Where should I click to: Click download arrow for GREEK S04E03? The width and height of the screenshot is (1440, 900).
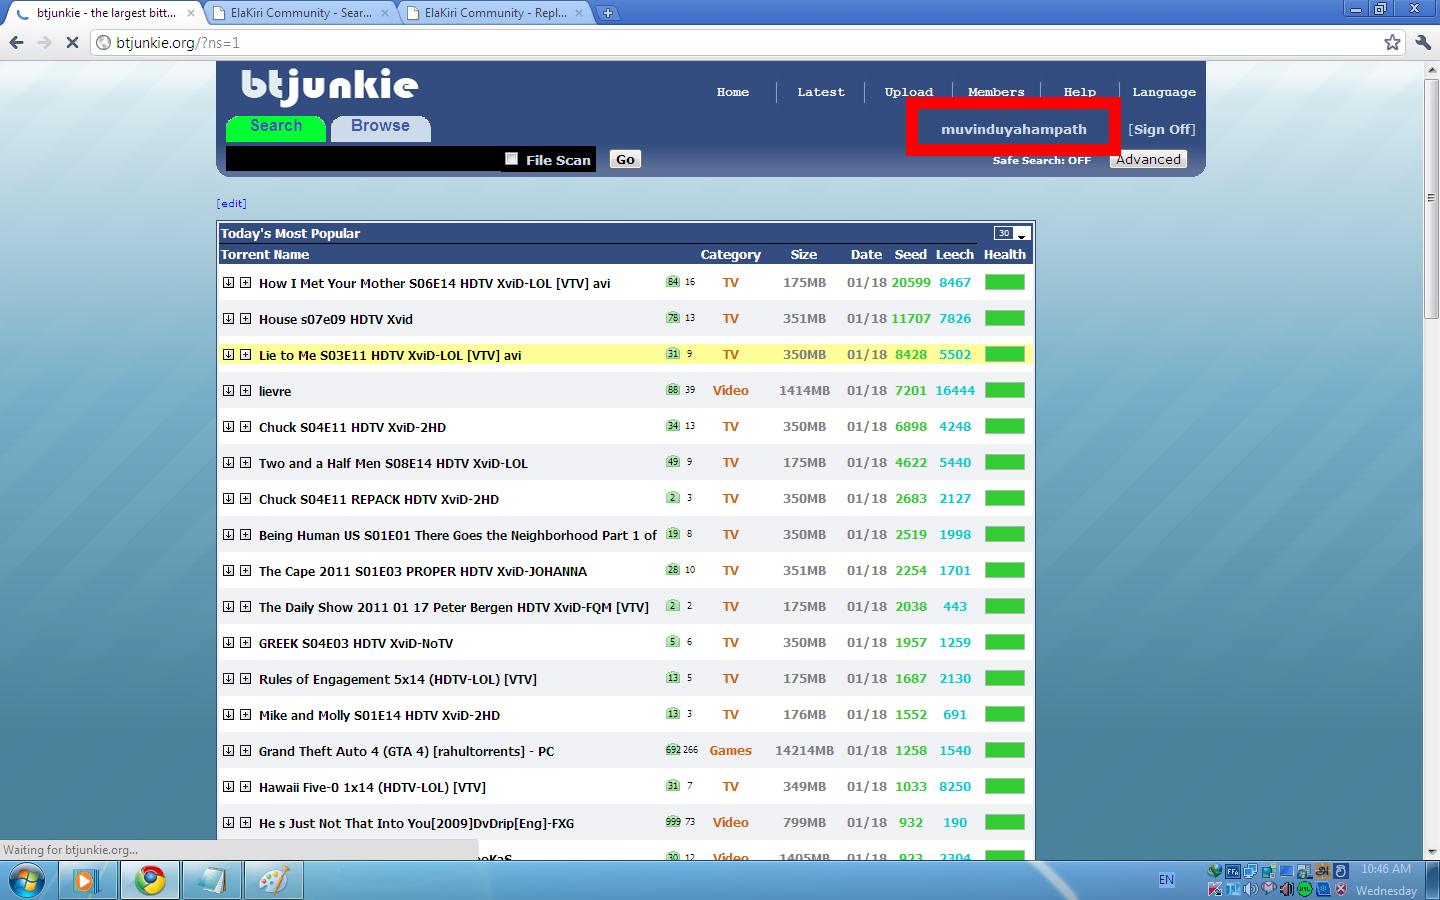[228, 643]
